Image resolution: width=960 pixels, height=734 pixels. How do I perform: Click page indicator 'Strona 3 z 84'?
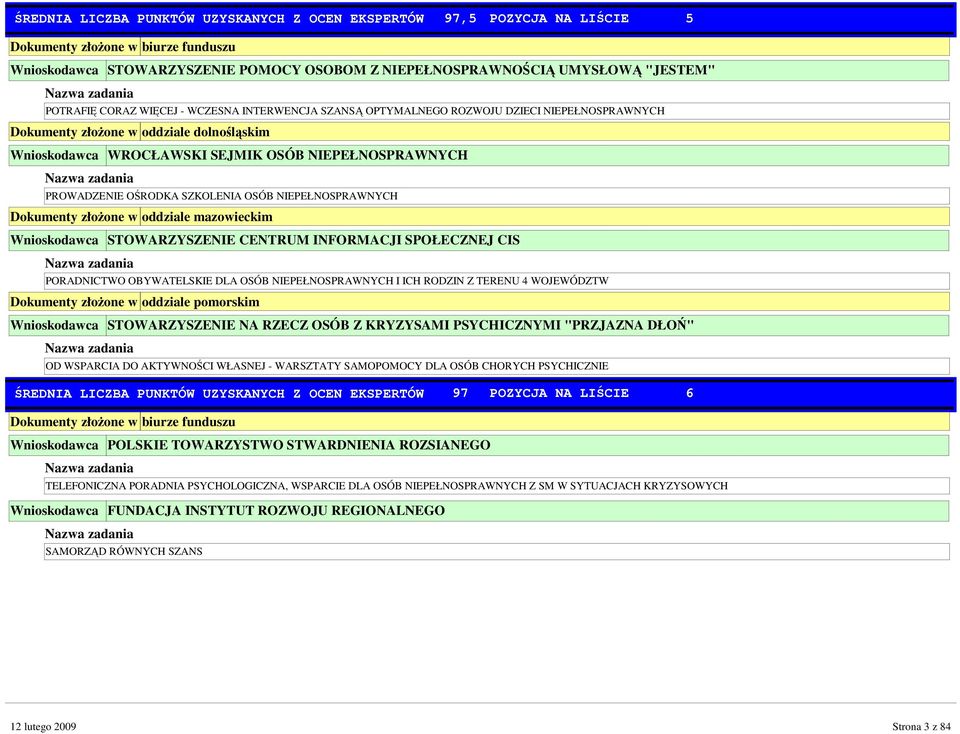921,727
